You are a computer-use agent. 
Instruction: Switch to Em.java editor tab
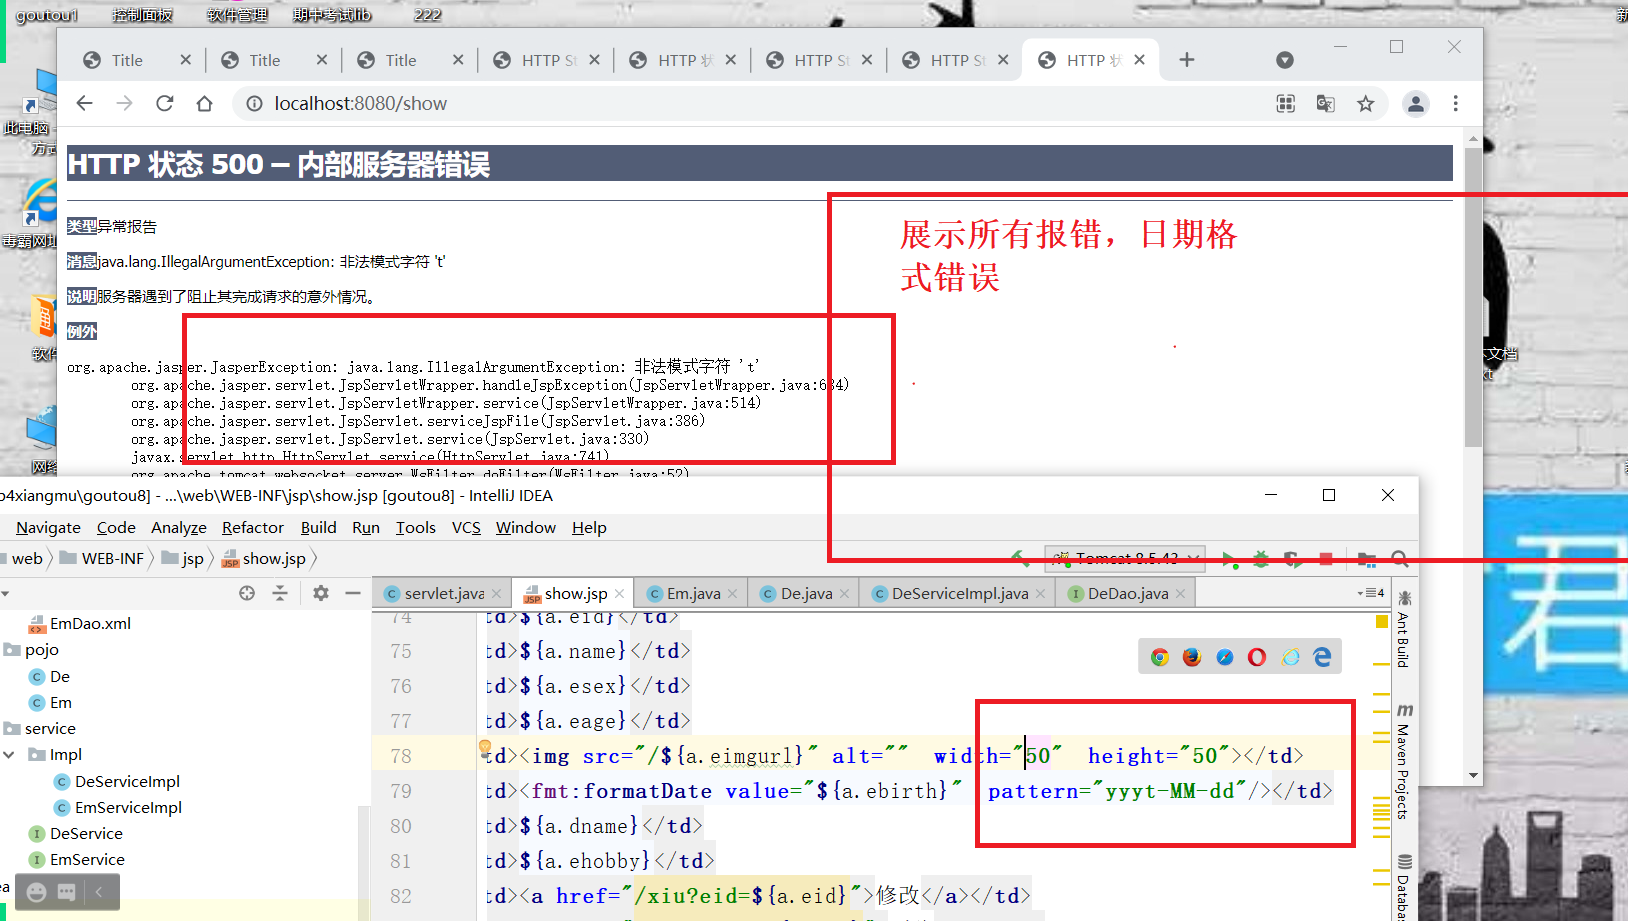(693, 593)
